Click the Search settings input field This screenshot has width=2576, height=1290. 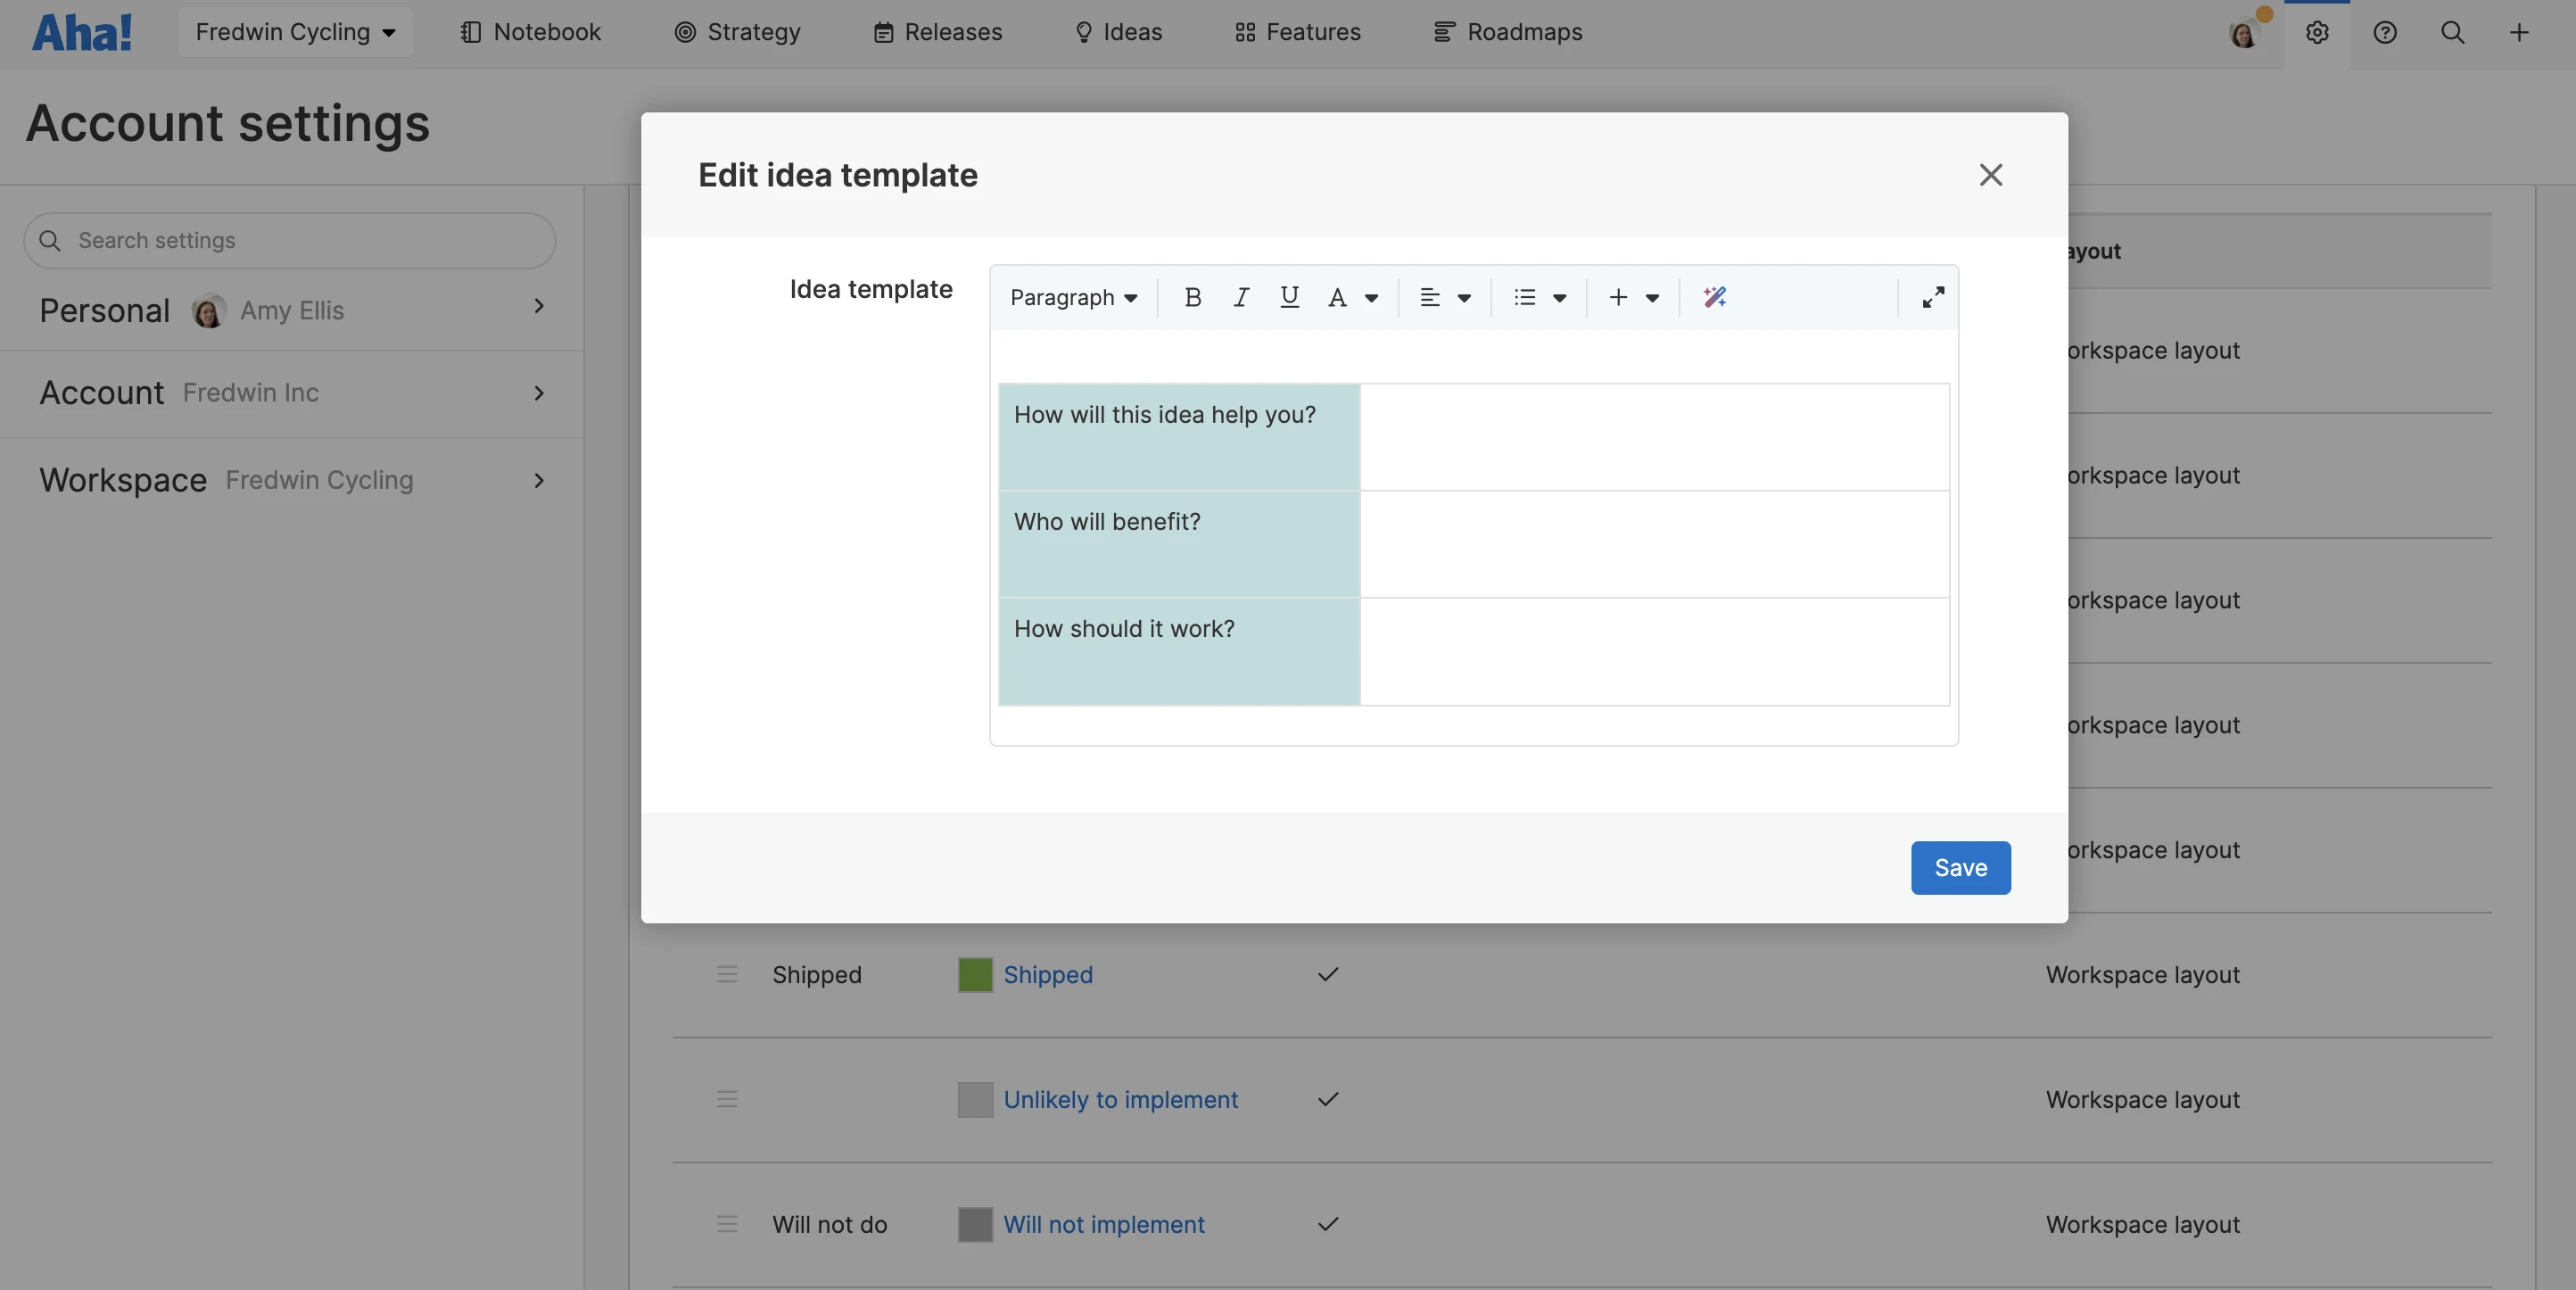point(290,240)
